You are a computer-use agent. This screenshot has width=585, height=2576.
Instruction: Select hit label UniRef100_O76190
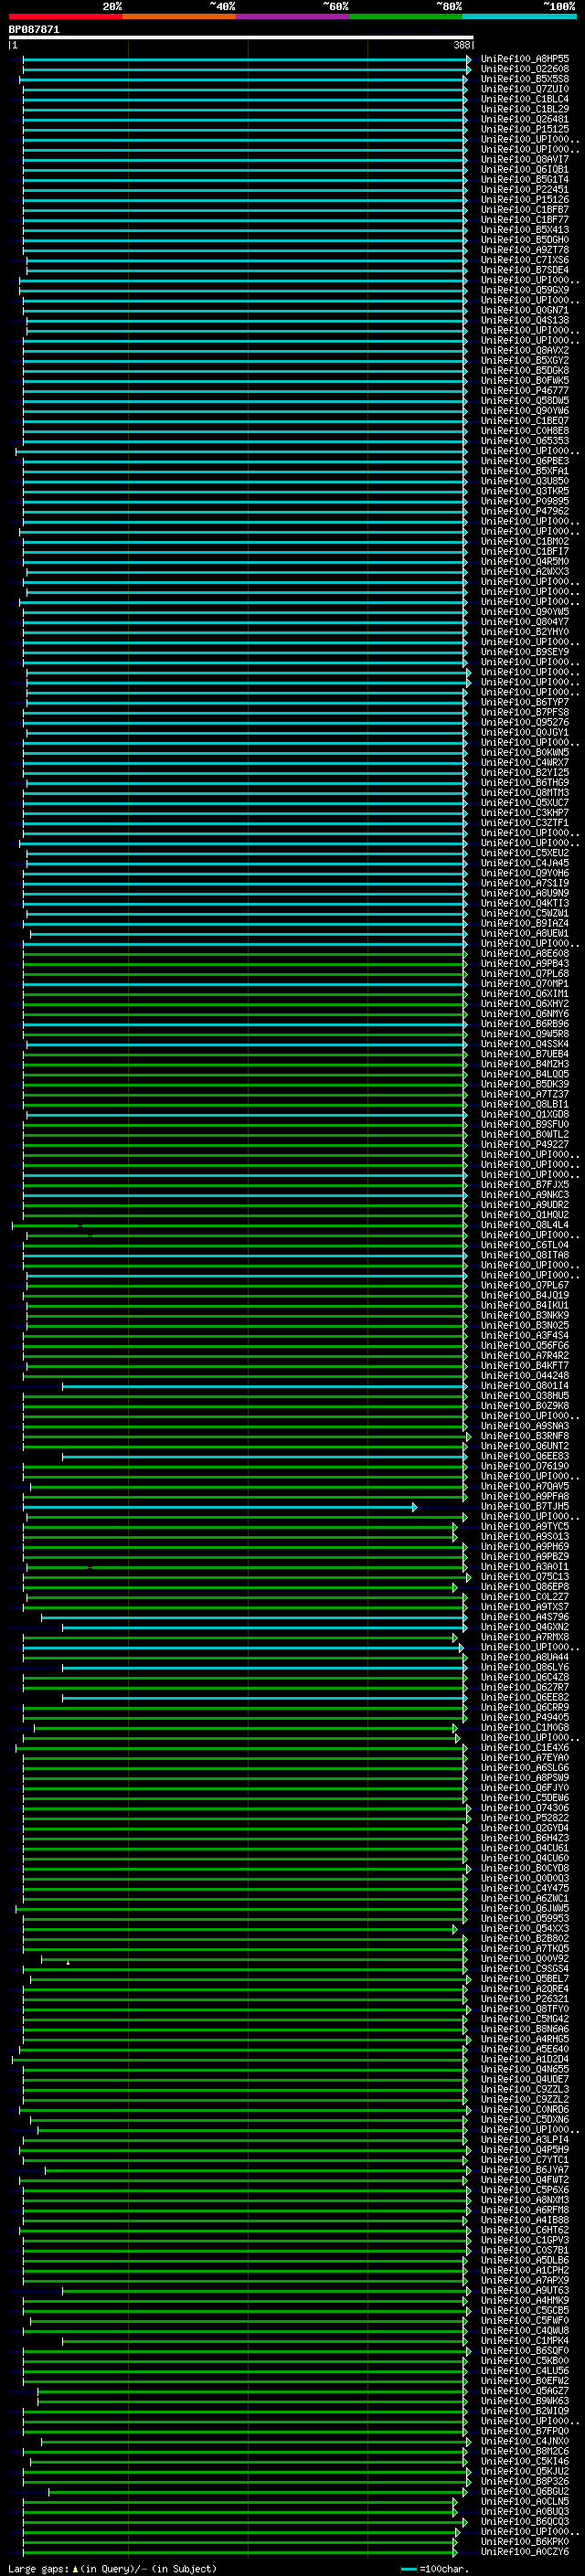[525, 1466]
